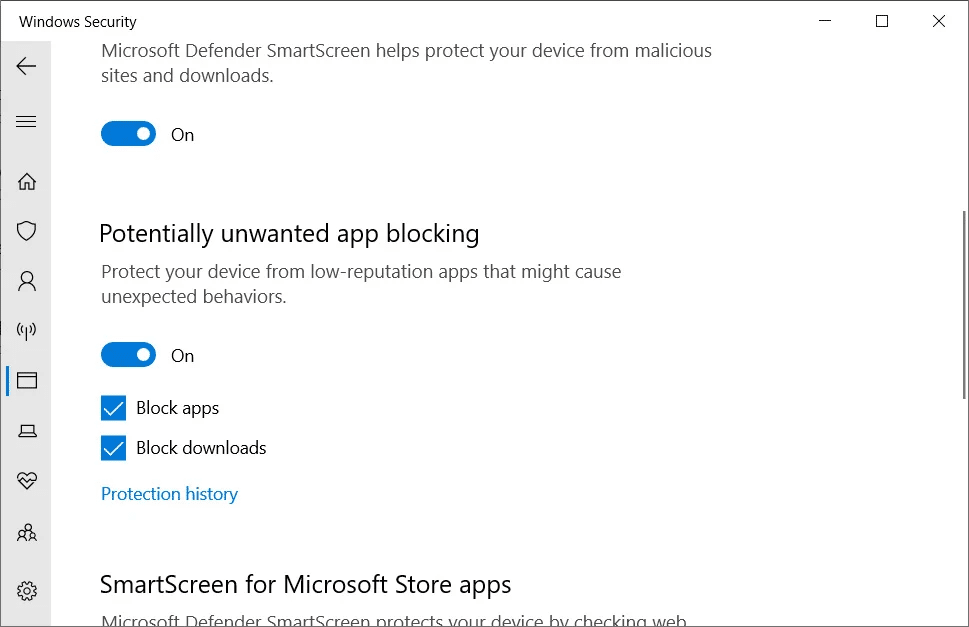Viewport: 969px width, 627px height.
Task: Turn off the Microsoft Defender SmartScreen toggle
Action: [x=129, y=134]
